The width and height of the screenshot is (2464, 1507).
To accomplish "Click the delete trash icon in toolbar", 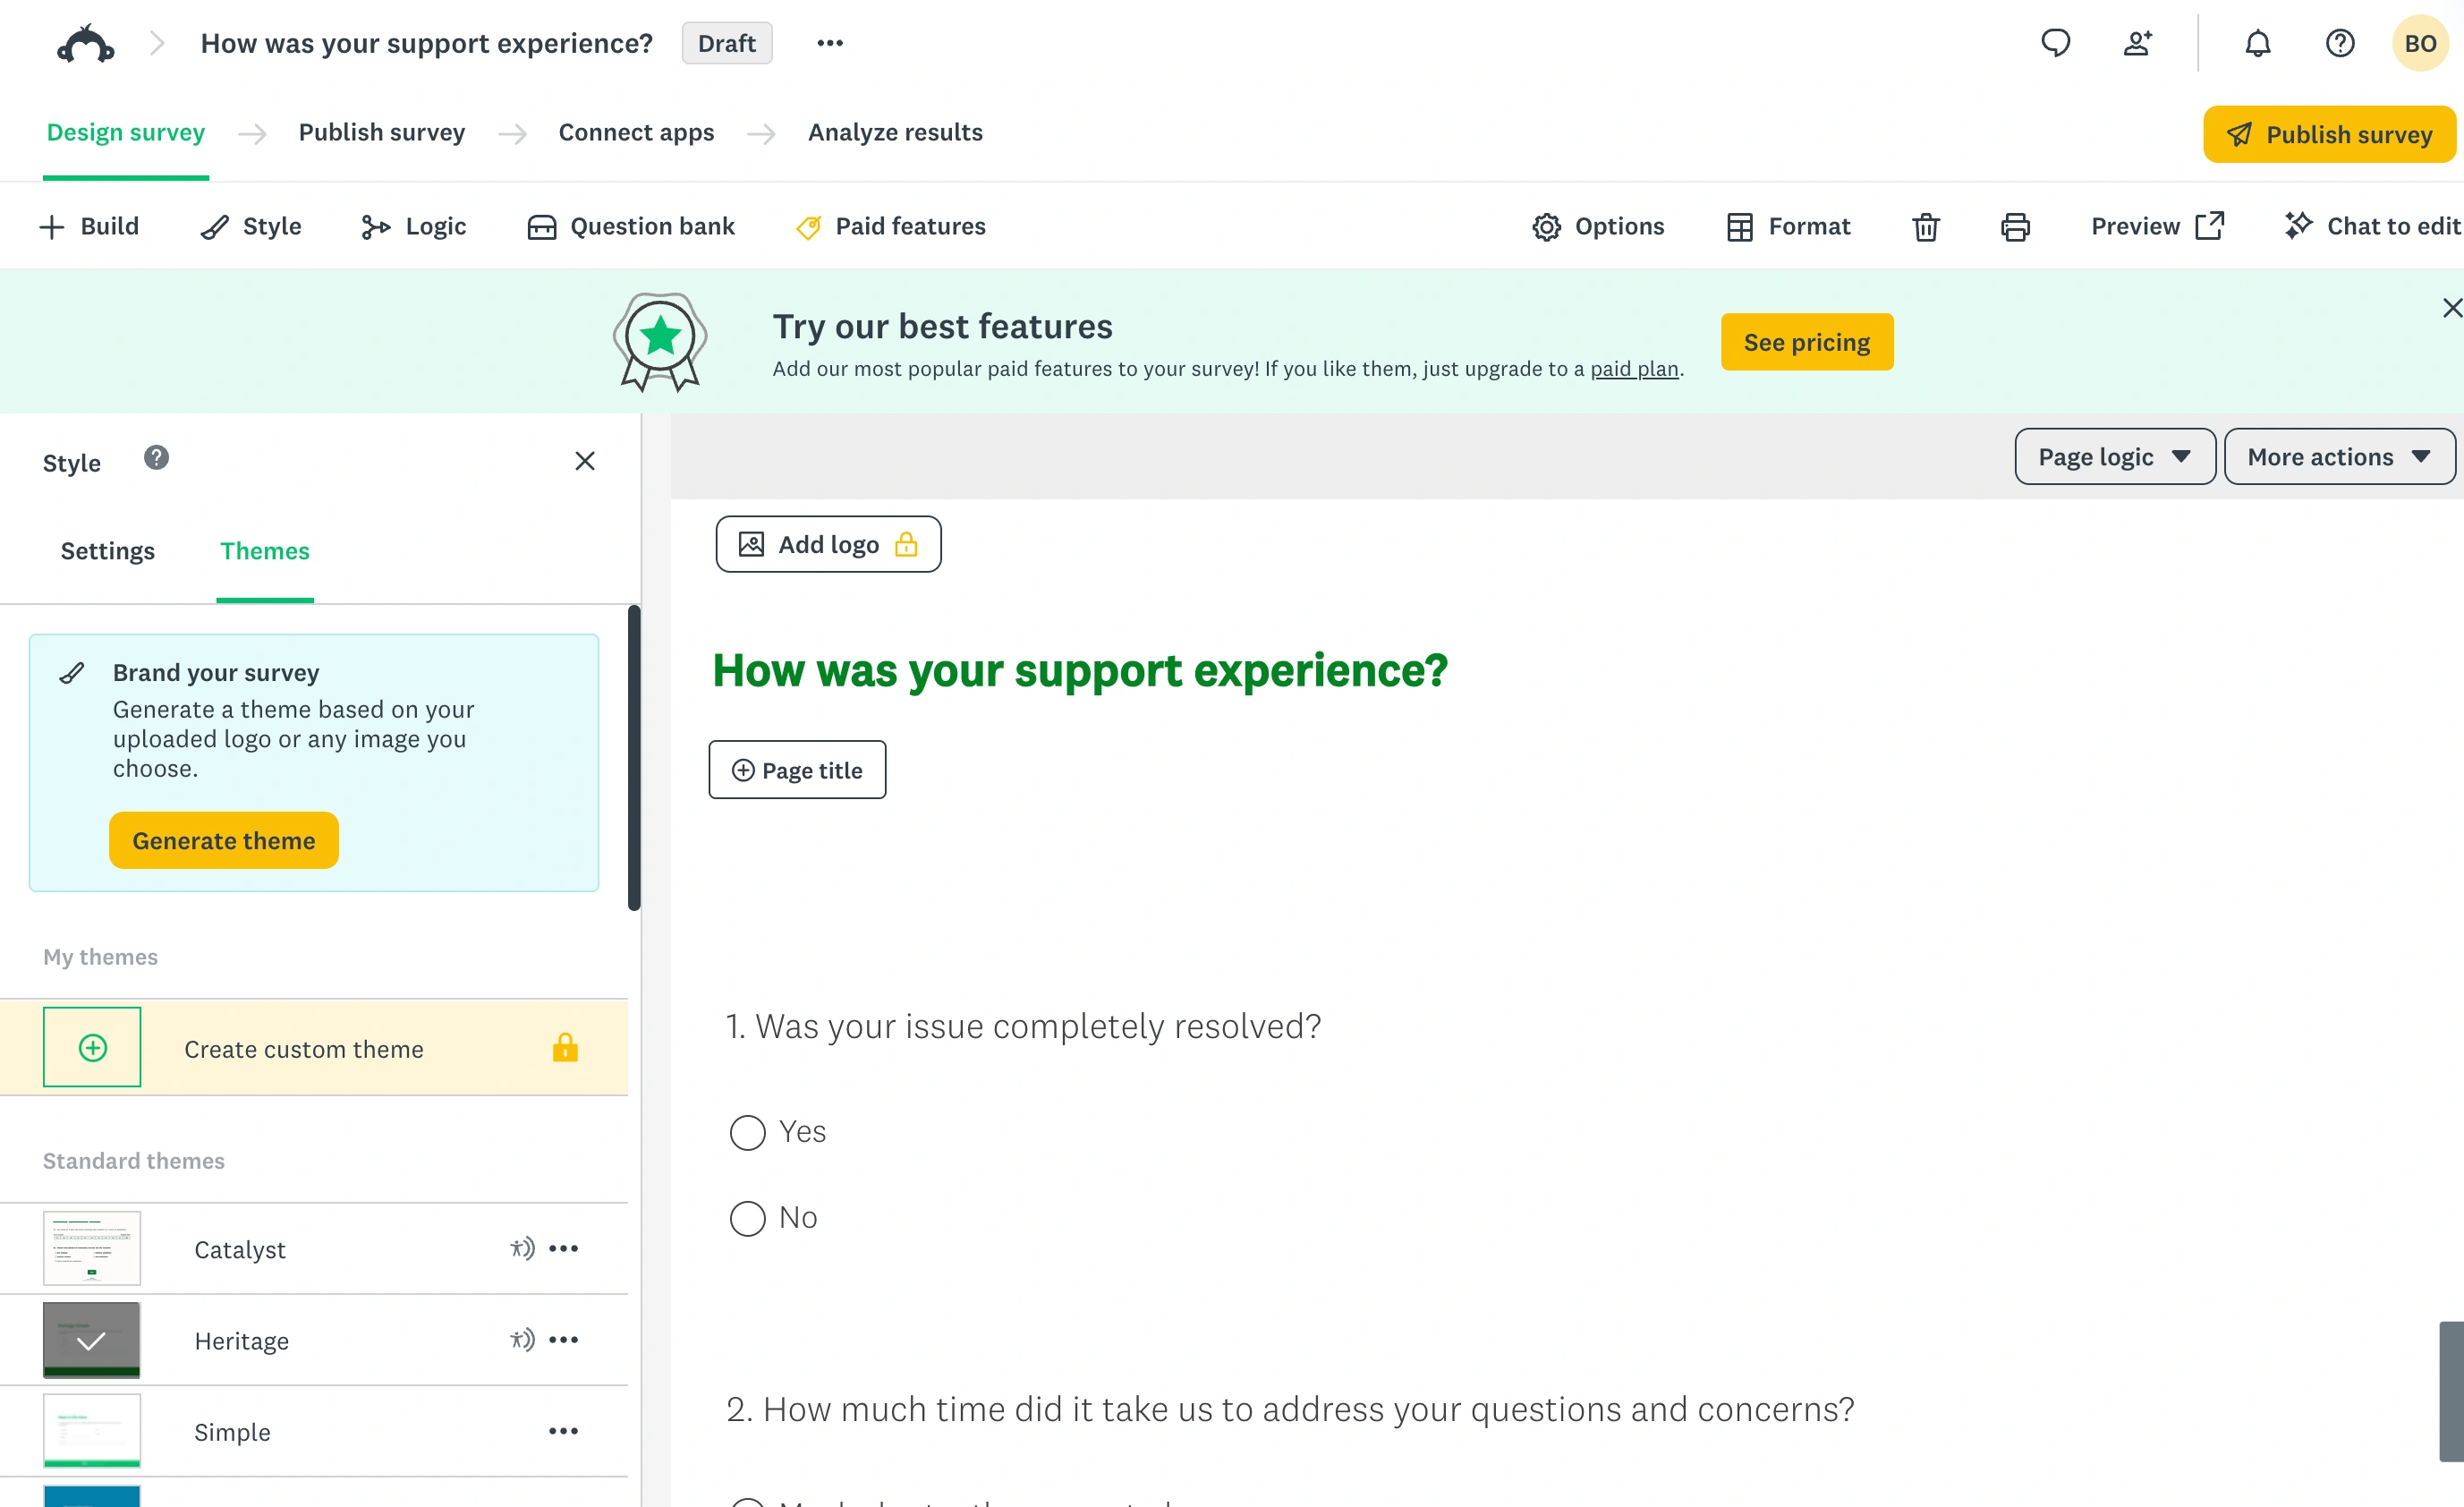I will (x=1925, y=227).
